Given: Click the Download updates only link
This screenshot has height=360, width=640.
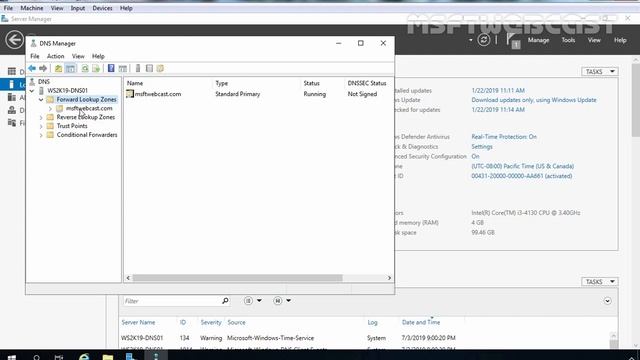Looking at the screenshot, I should pos(534,100).
